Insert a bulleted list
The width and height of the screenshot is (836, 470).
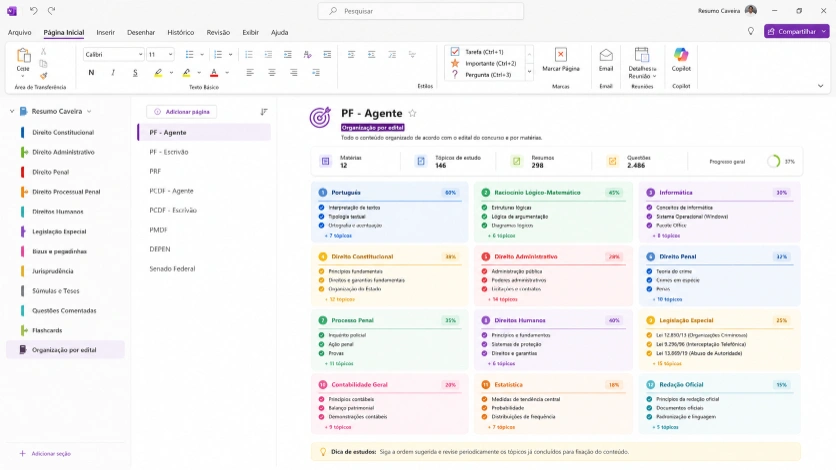[x=189, y=54]
